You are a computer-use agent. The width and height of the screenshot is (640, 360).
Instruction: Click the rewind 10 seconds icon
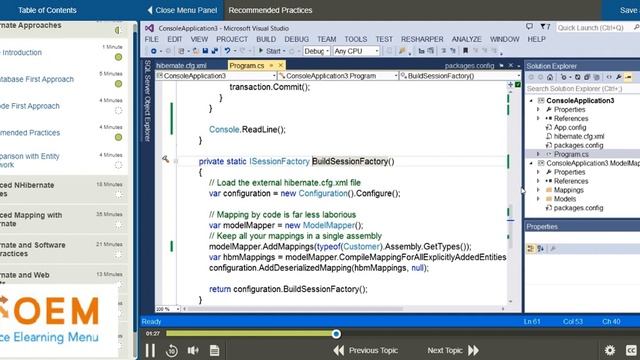pos(172,350)
